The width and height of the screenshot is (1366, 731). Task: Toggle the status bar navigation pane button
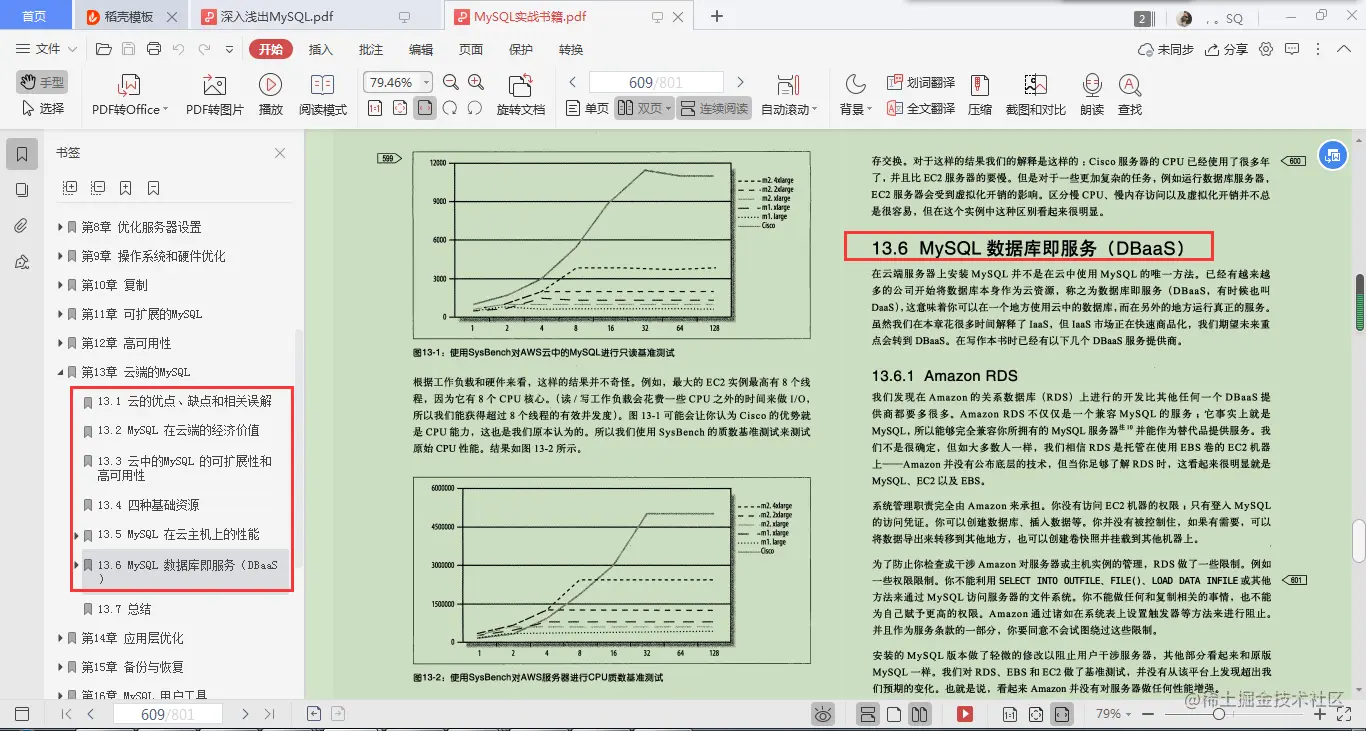[x=21, y=714]
